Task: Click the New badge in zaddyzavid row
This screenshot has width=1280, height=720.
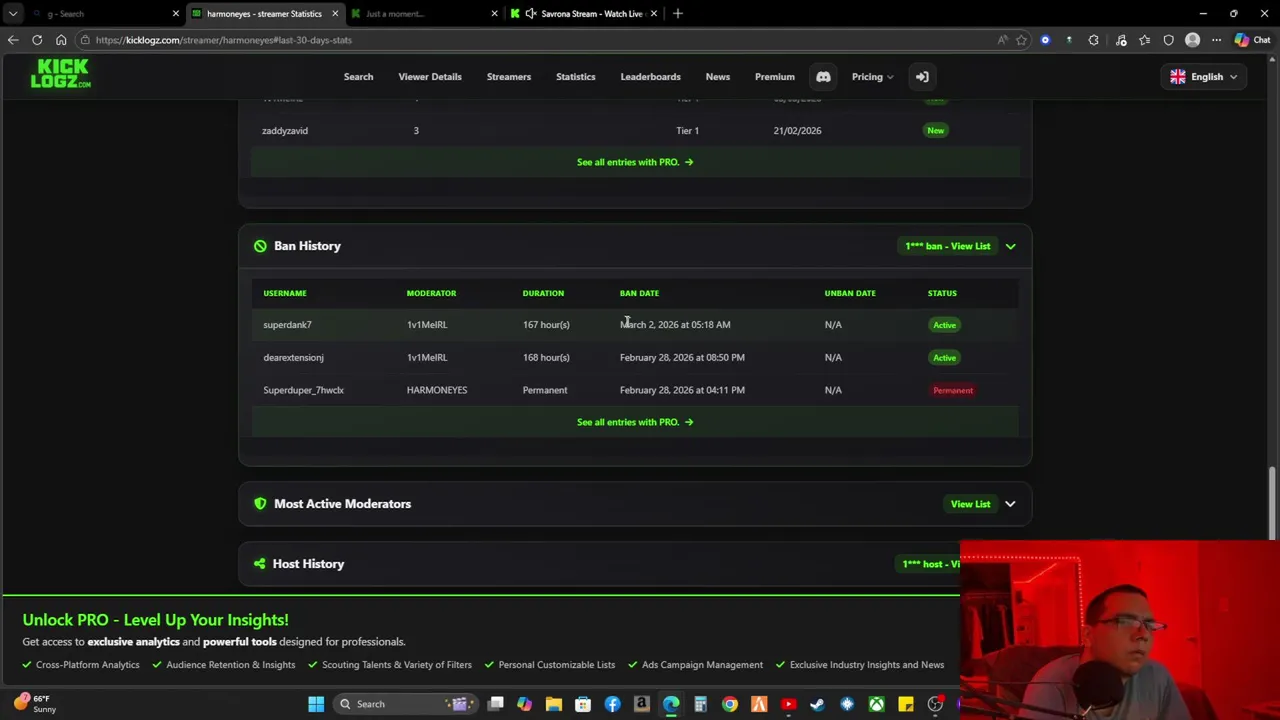Action: (x=935, y=130)
